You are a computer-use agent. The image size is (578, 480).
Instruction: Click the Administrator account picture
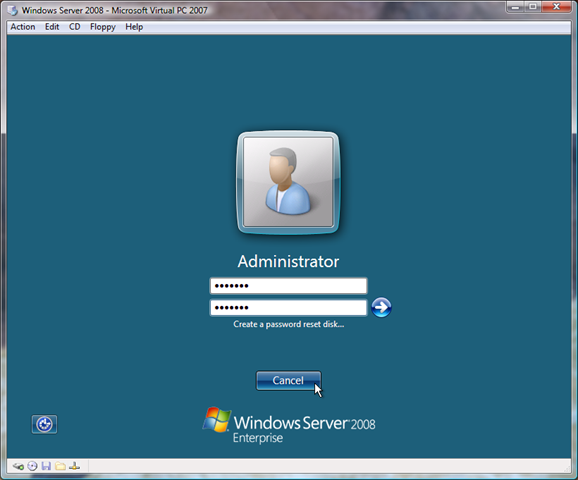click(288, 182)
